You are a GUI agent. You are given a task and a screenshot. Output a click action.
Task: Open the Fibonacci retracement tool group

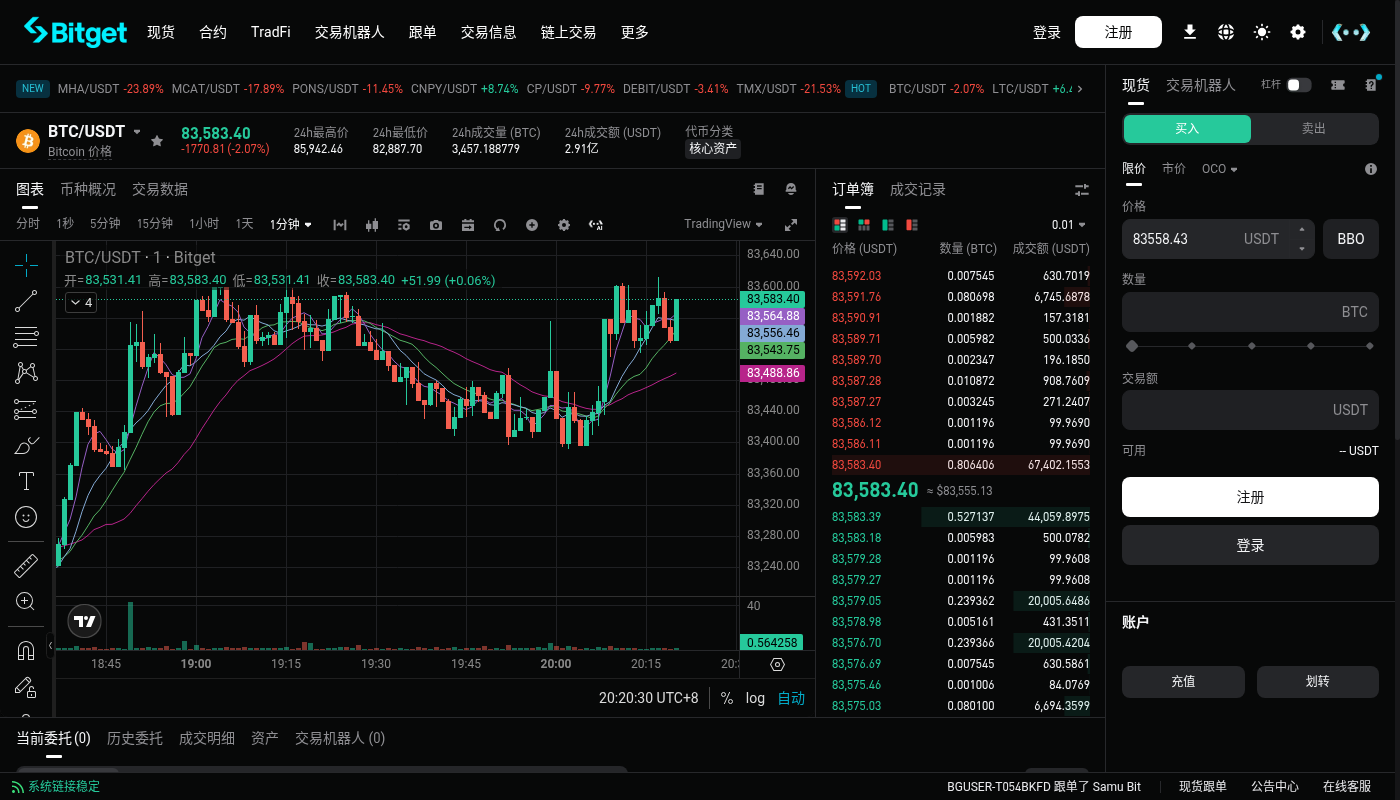pyautogui.click(x=27, y=337)
